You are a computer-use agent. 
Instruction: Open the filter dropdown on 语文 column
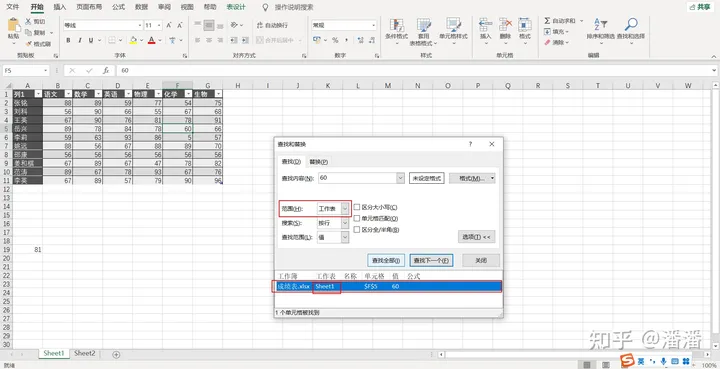(x=68, y=94)
